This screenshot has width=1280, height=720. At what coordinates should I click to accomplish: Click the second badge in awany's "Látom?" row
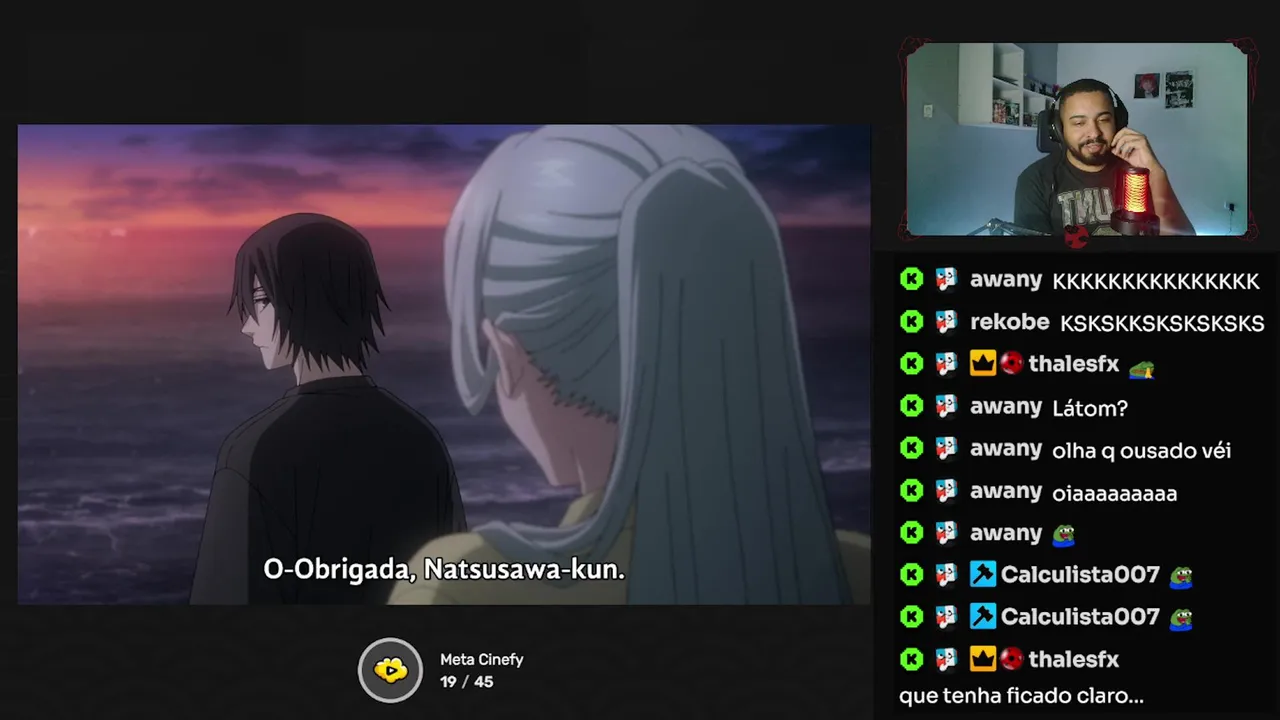(946, 406)
